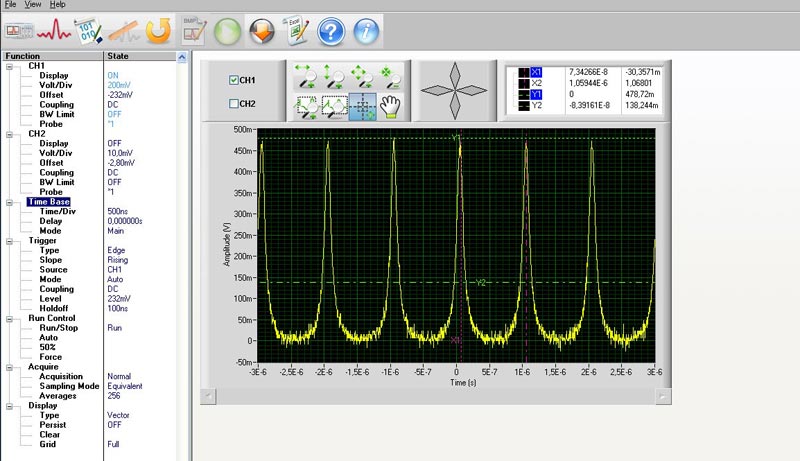Collapse the Trigger tree node
The width and height of the screenshot is (800, 461).
pos(9,241)
